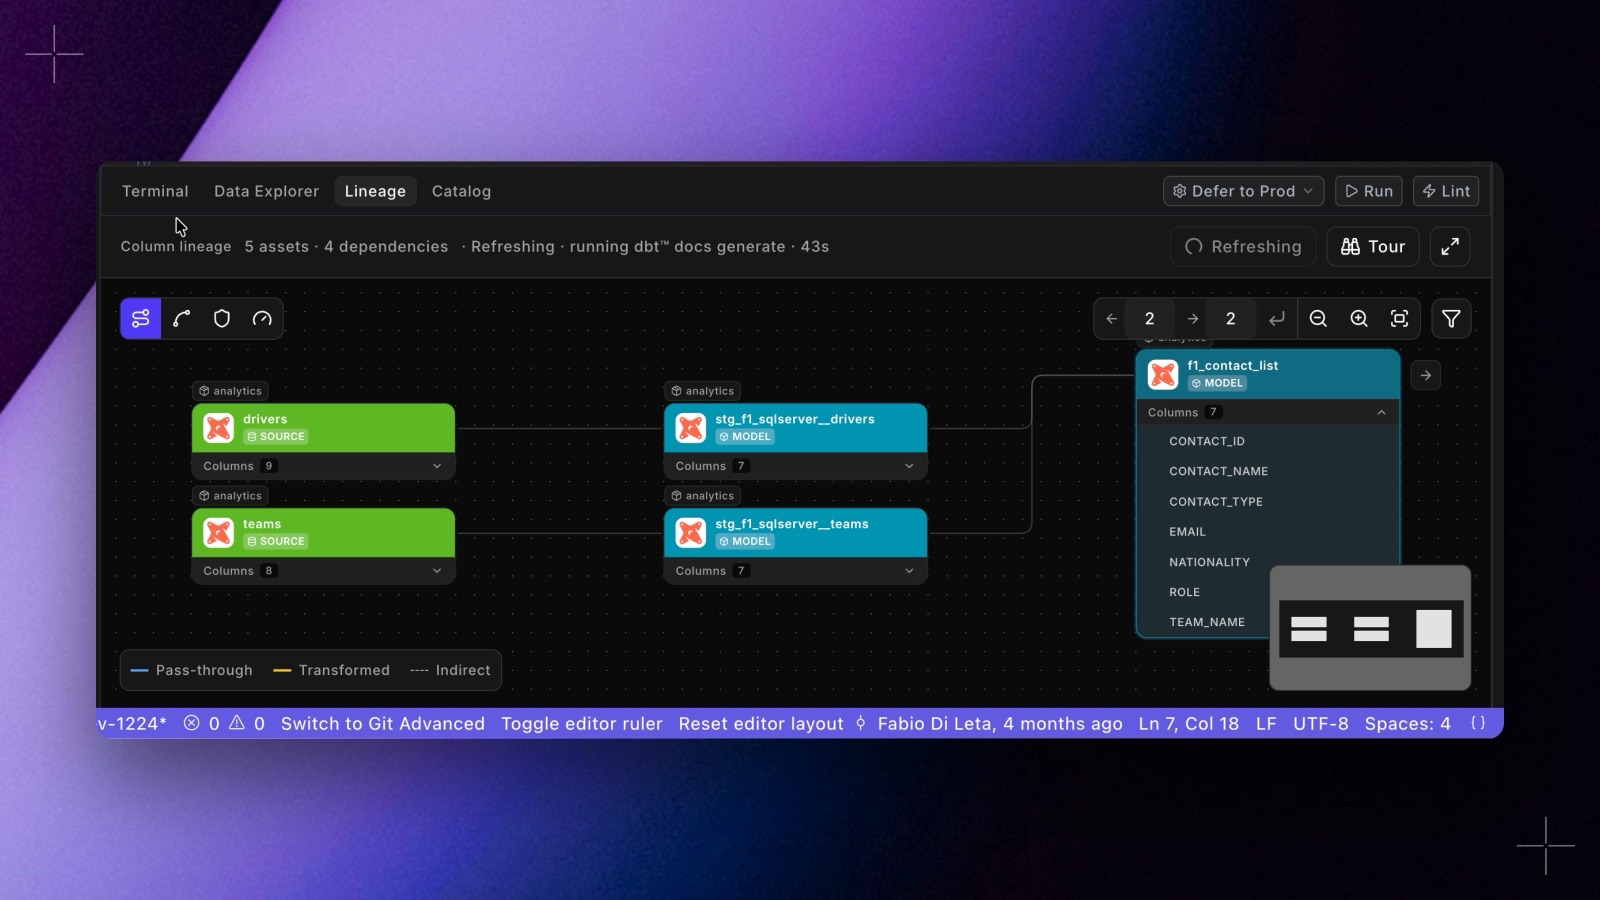Start the Tour
The width and height of the screenshot is (1600, 900).
pos(1373,247)
